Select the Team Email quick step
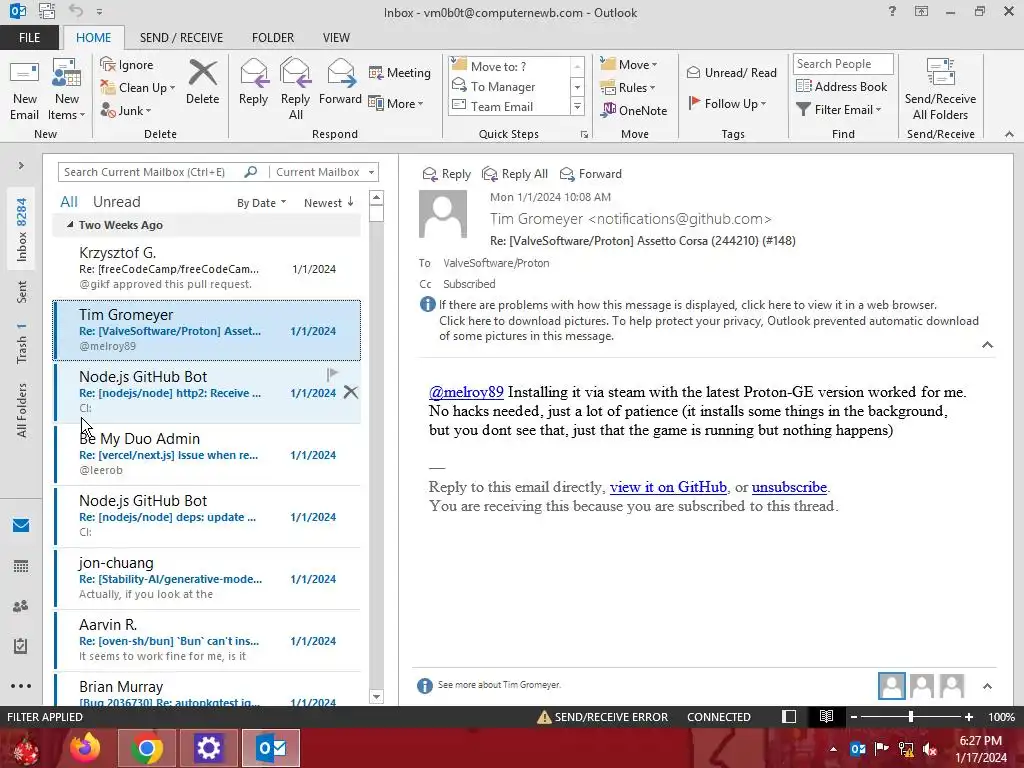Viewport: 1024px width, 768px height. pos(509,106)
